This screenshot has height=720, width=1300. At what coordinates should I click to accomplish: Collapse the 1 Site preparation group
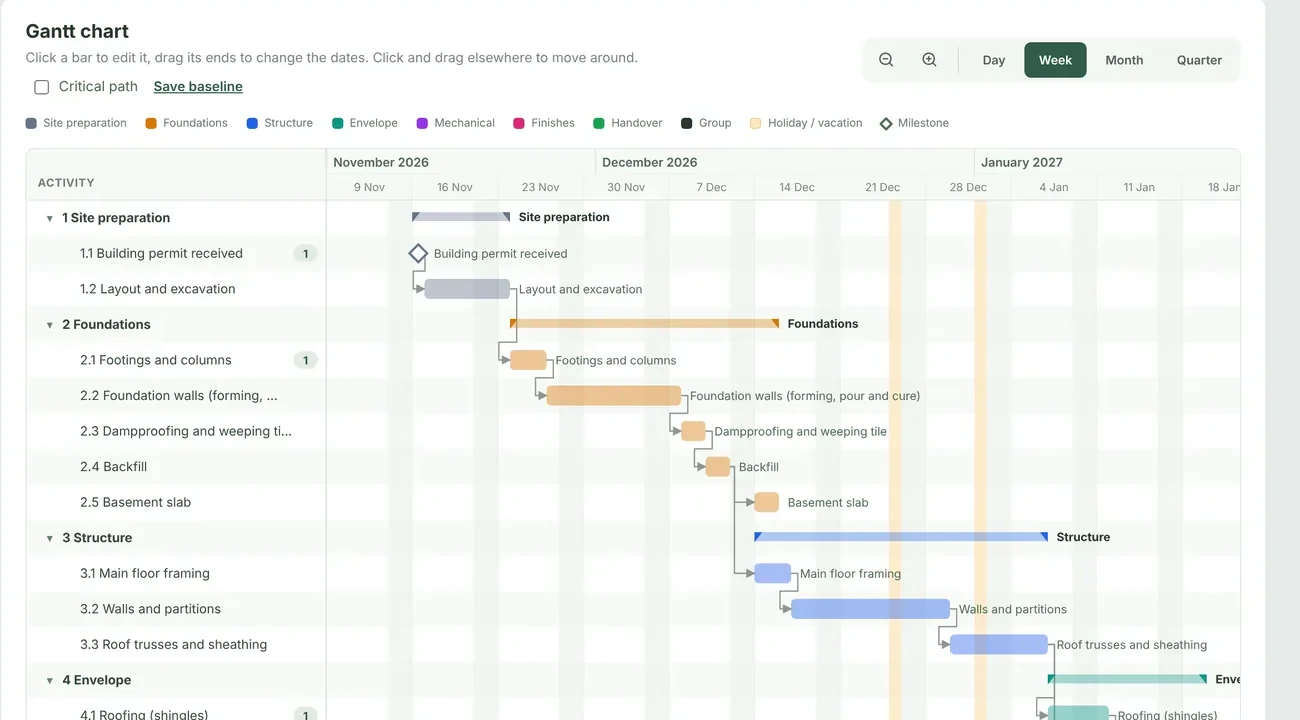tap(50, 218)
